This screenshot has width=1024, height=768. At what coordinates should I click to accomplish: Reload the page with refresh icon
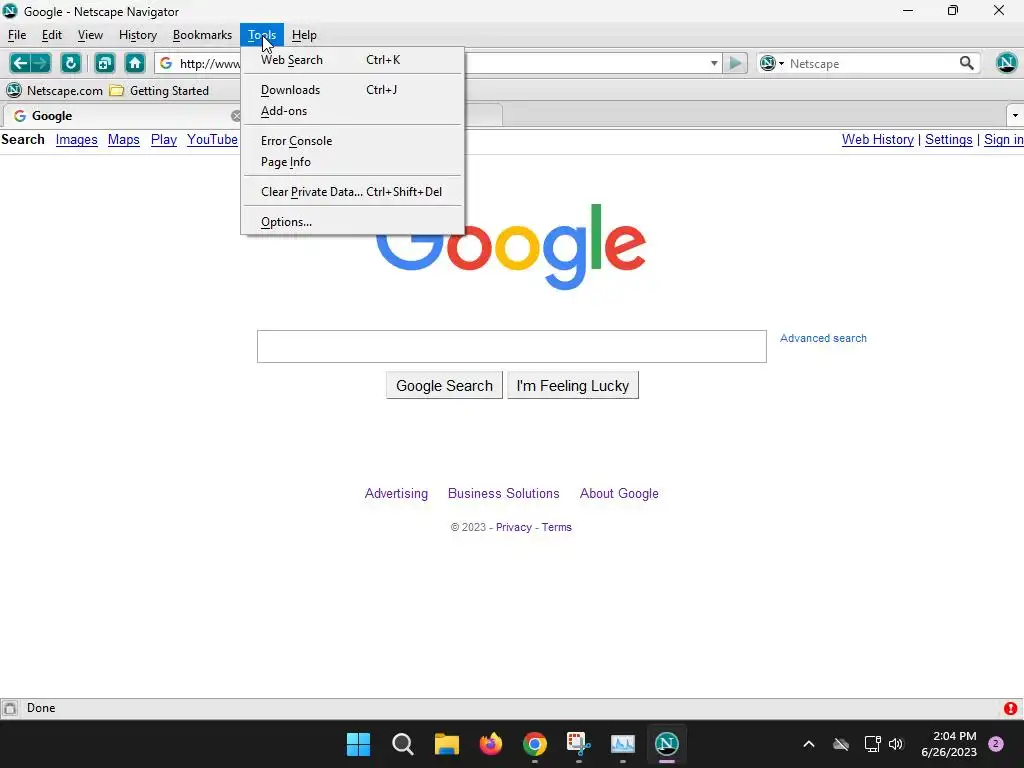71,63
